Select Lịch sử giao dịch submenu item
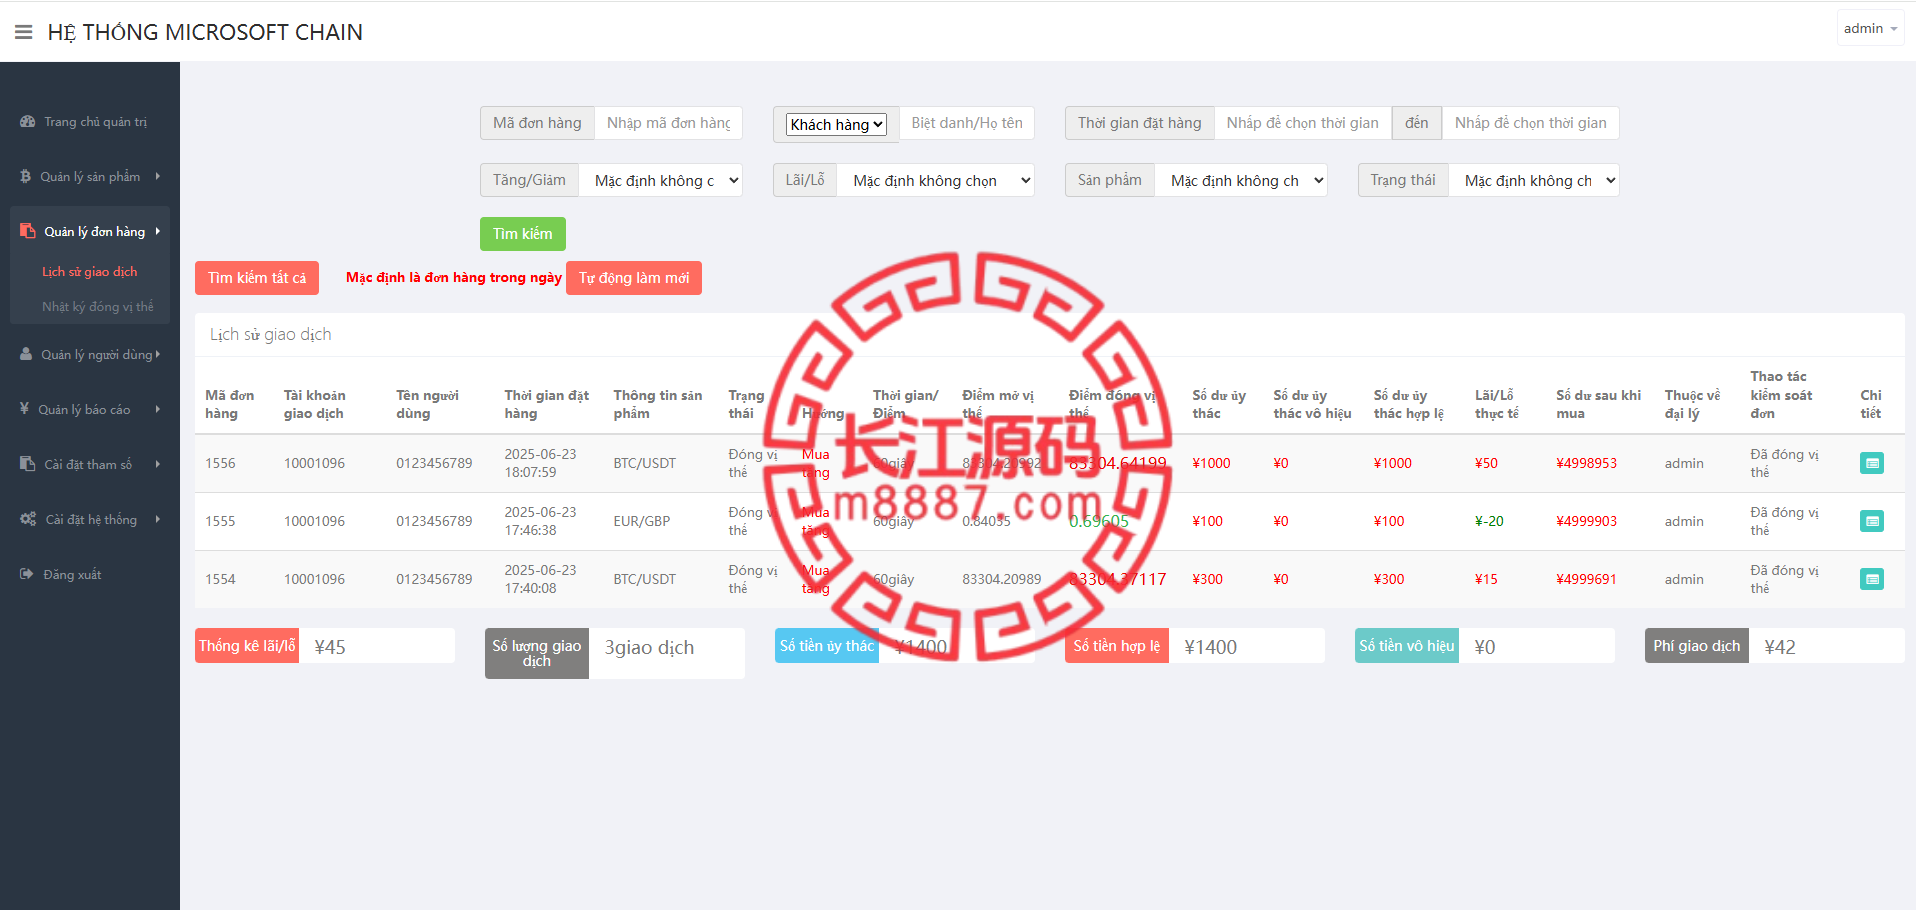Screen dimensions: 1916x910 [90, 272]
